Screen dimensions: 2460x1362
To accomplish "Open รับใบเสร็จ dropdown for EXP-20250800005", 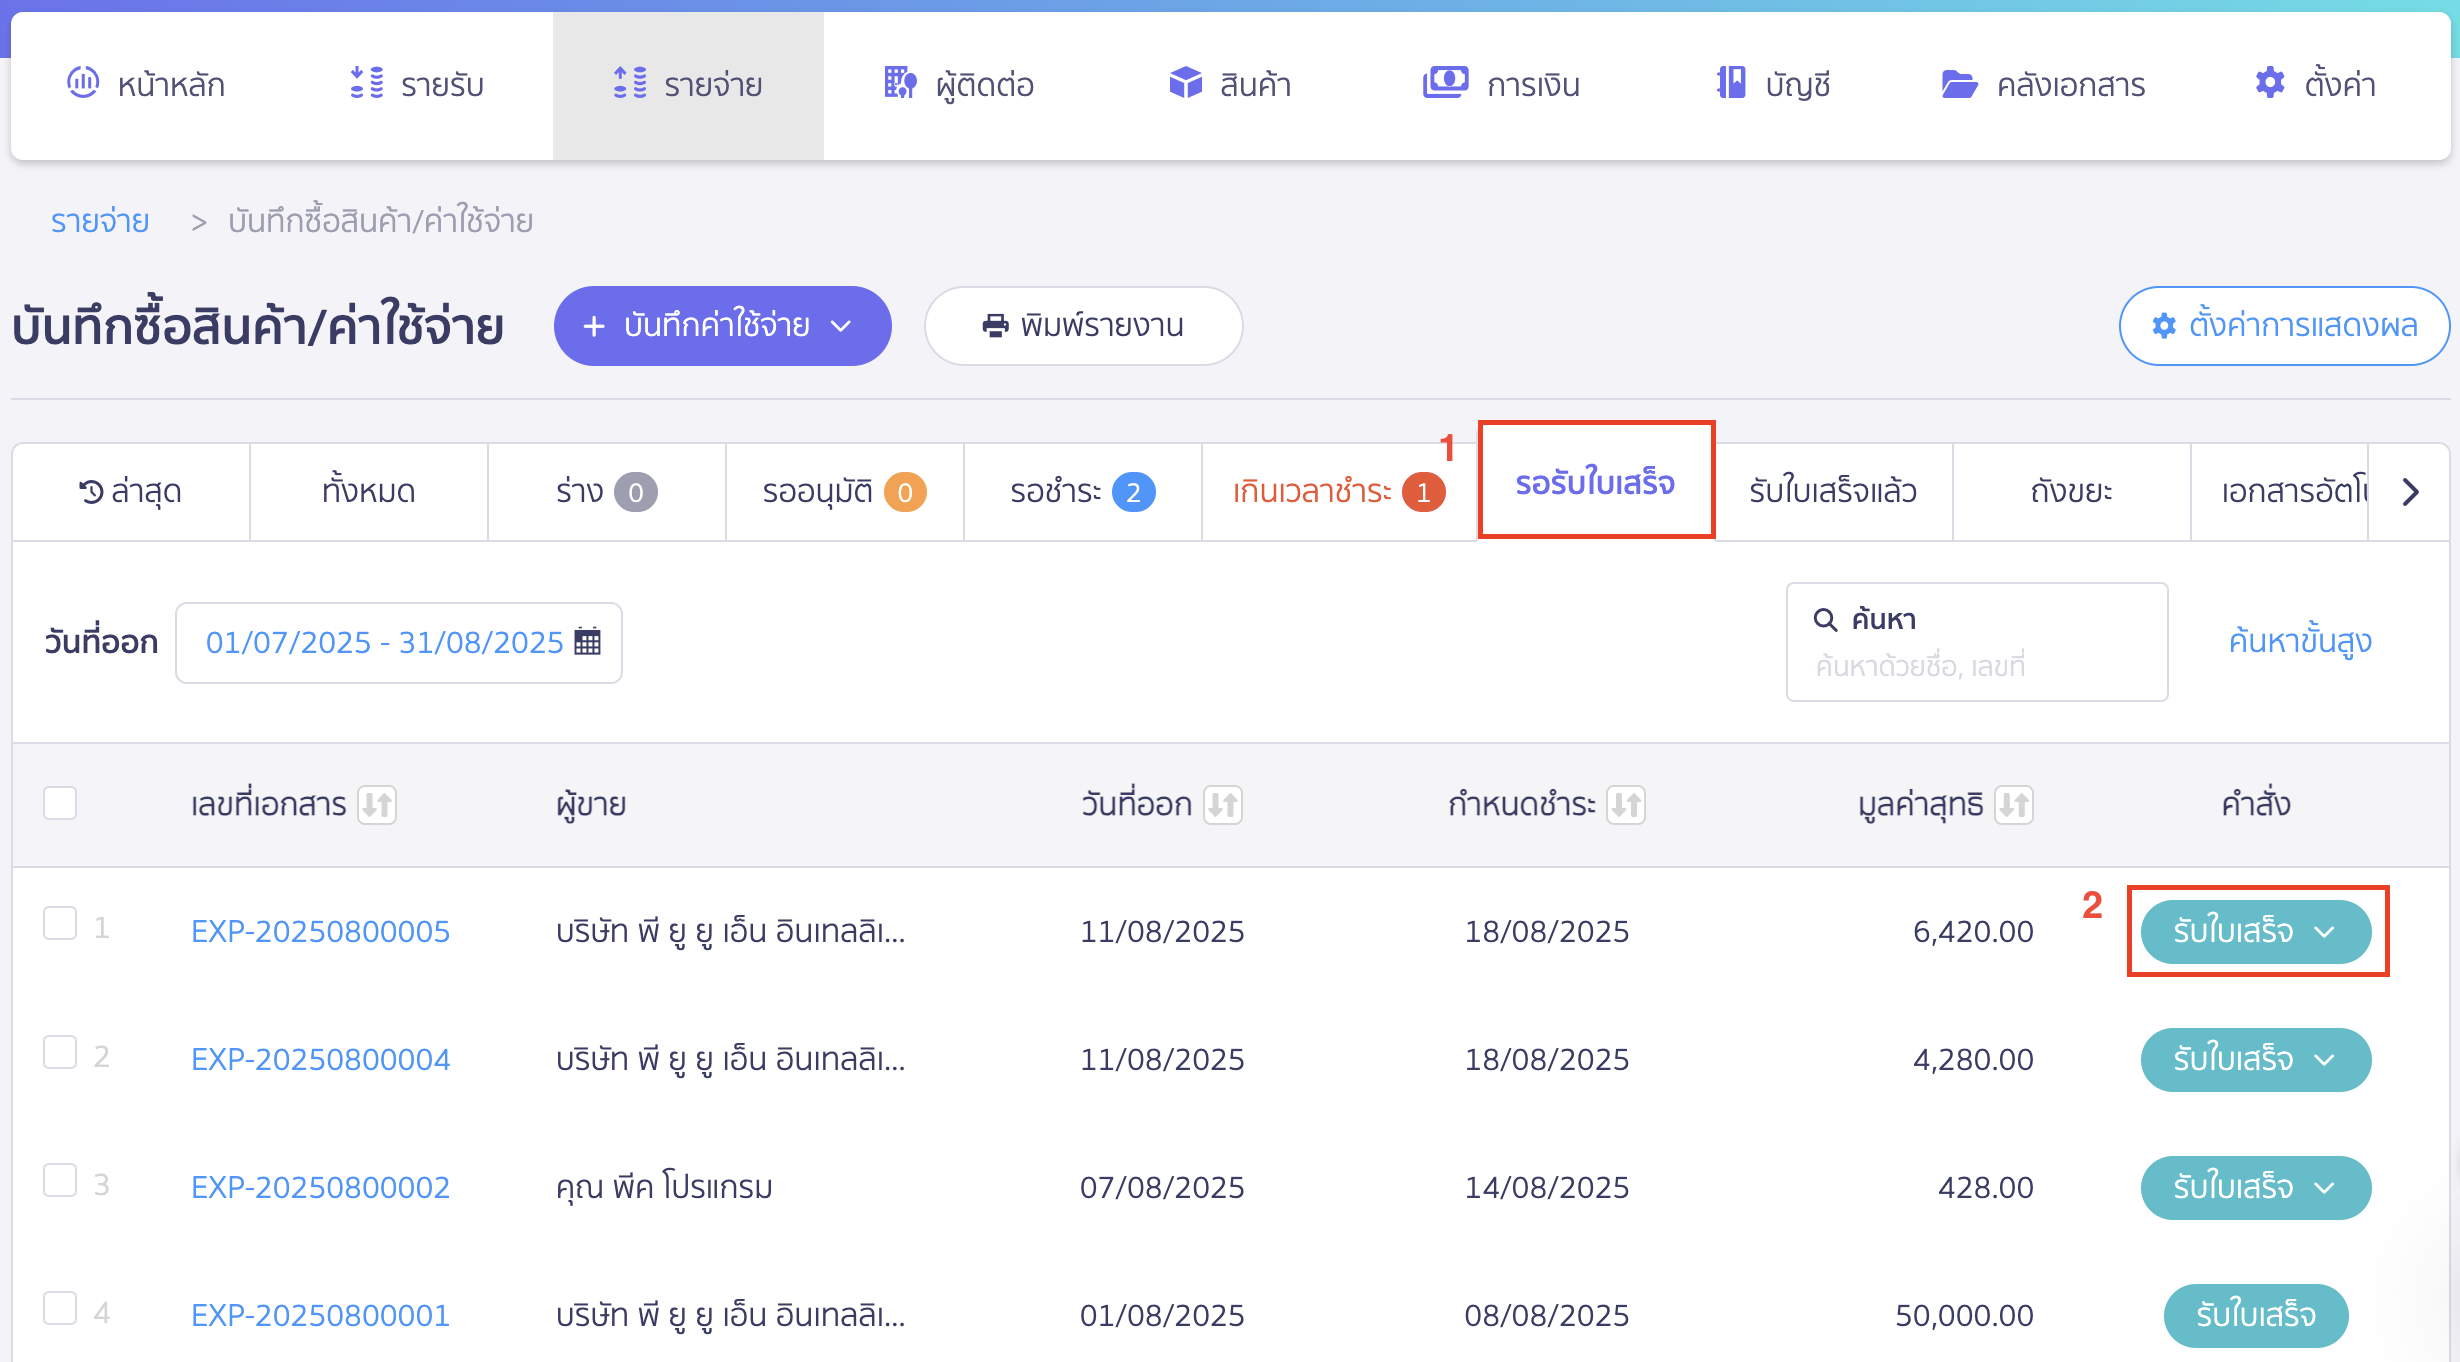I will (x=2324, y=932).
